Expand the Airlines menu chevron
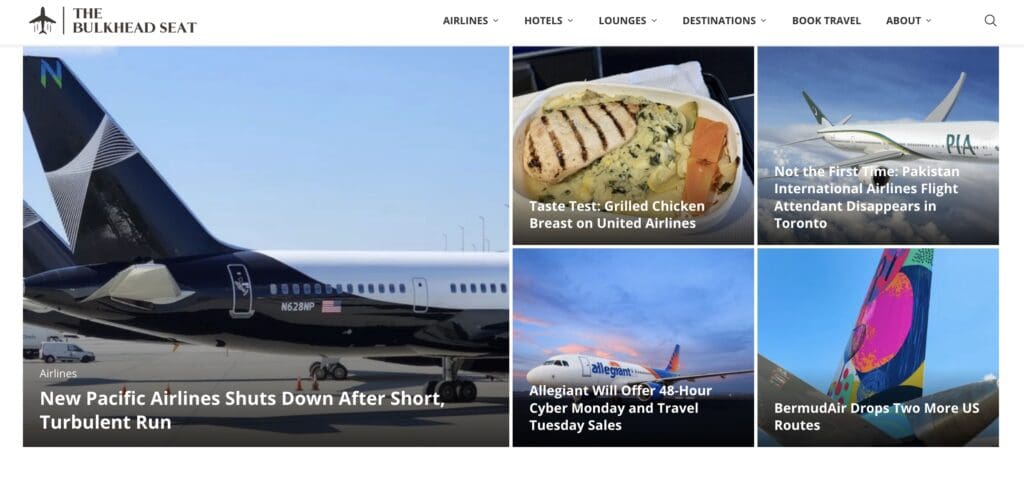1024x485 pixels. [495, 20]
